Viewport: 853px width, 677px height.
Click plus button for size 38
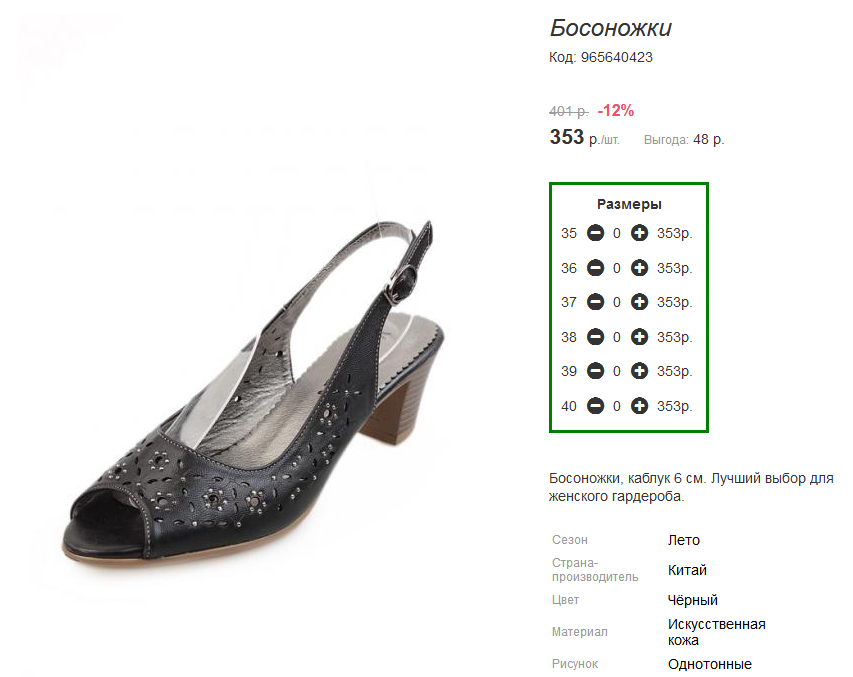pos(639,337)
